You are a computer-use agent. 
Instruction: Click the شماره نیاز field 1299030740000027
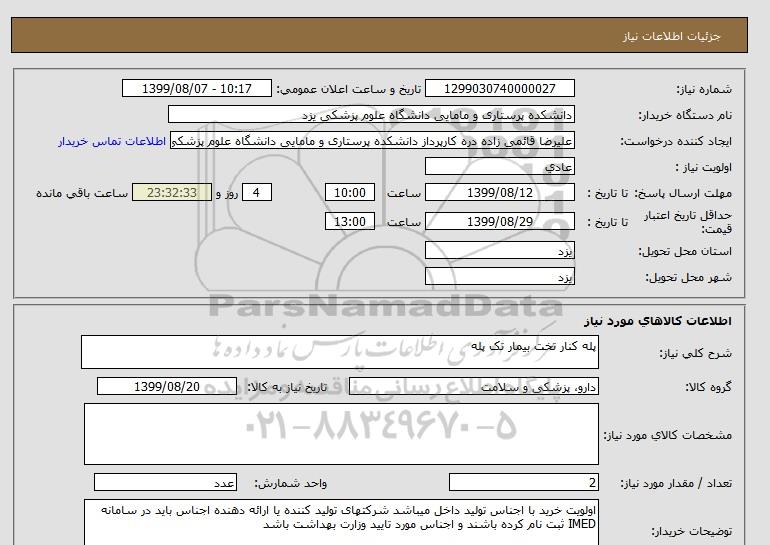pyautogui.click(x=499, y=88)
